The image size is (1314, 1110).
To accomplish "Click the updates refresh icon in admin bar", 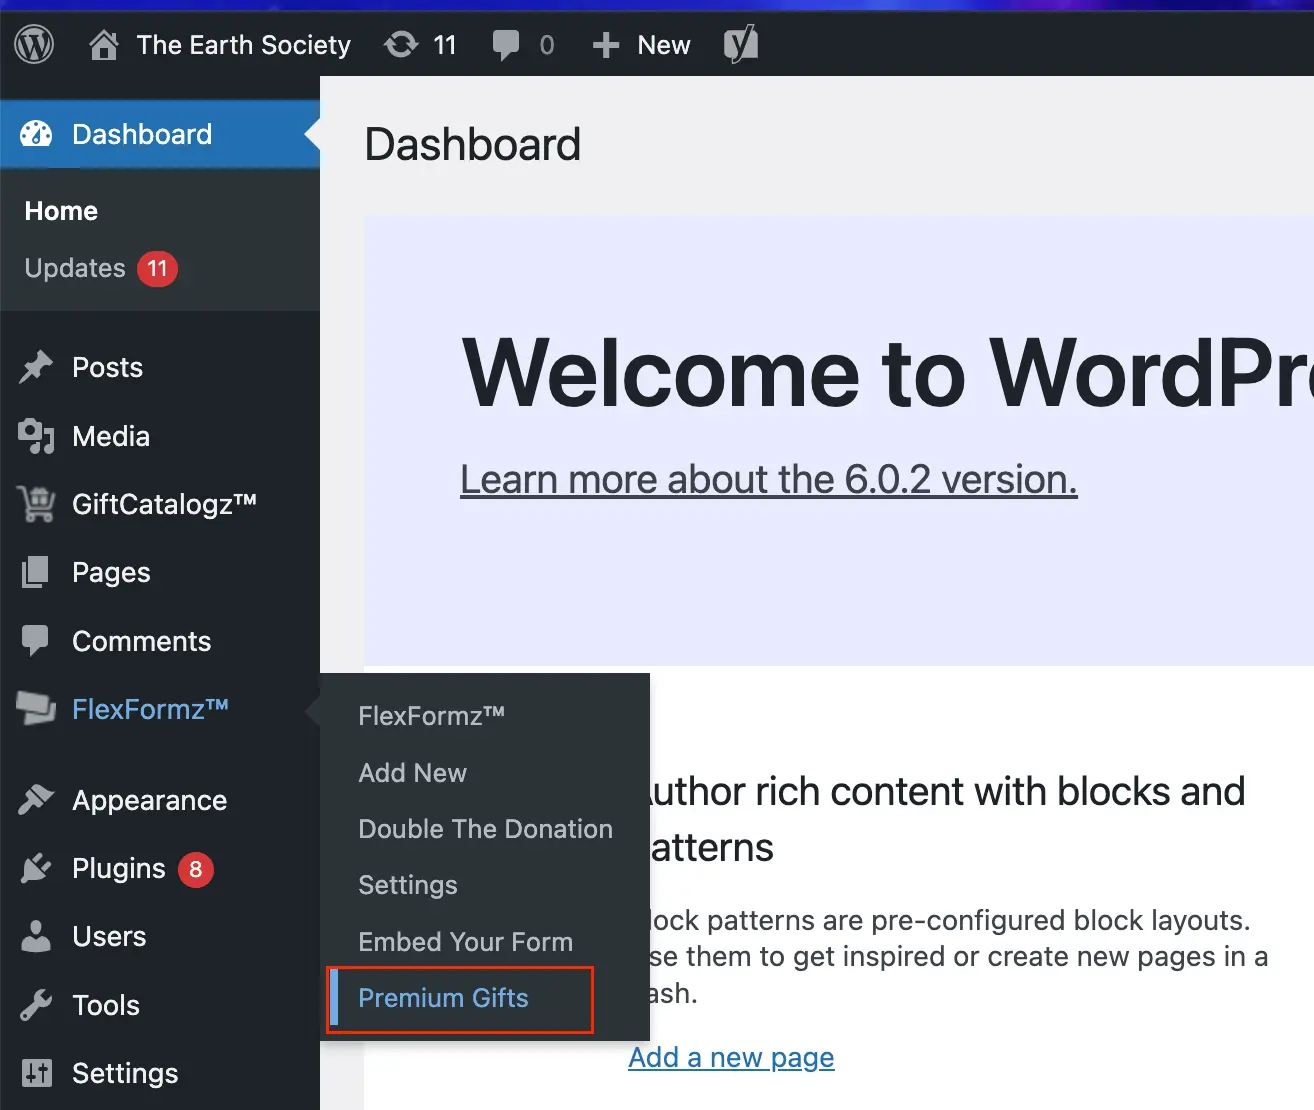I will (x=401, y=45).
